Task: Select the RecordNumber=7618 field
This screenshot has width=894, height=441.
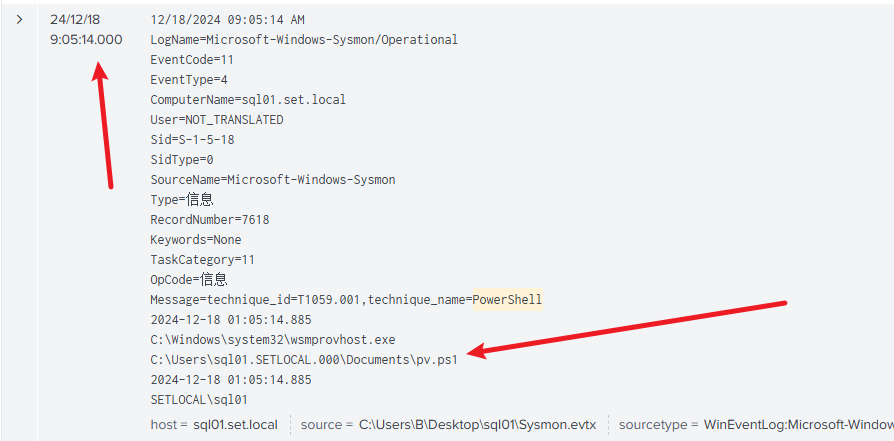Action: coord(210,220)
